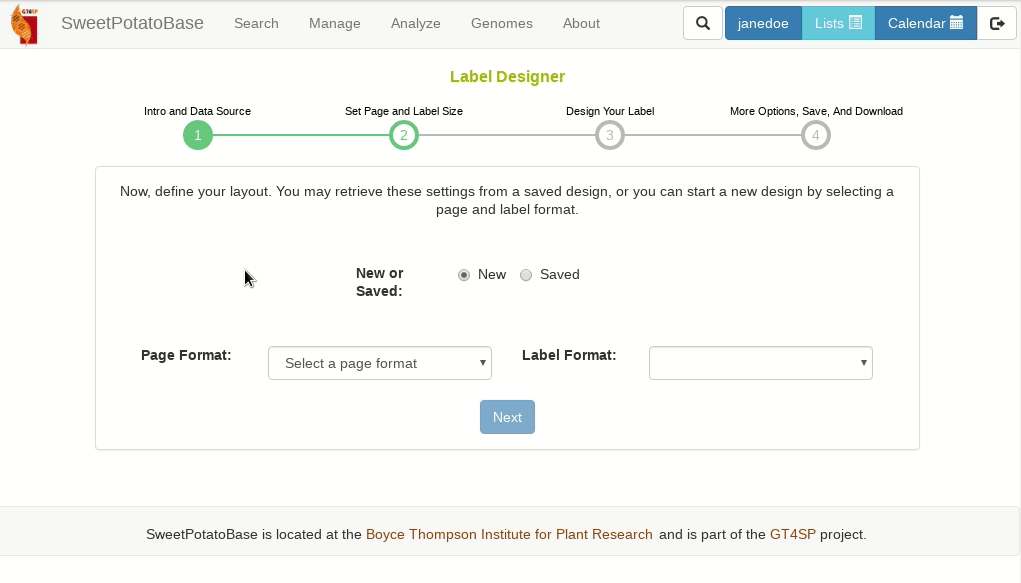Screen dimensions: 1021x583
Task: Click step 1 circle, Intro and Data Source
Action: pyautogui.click(x=197, y=135)
